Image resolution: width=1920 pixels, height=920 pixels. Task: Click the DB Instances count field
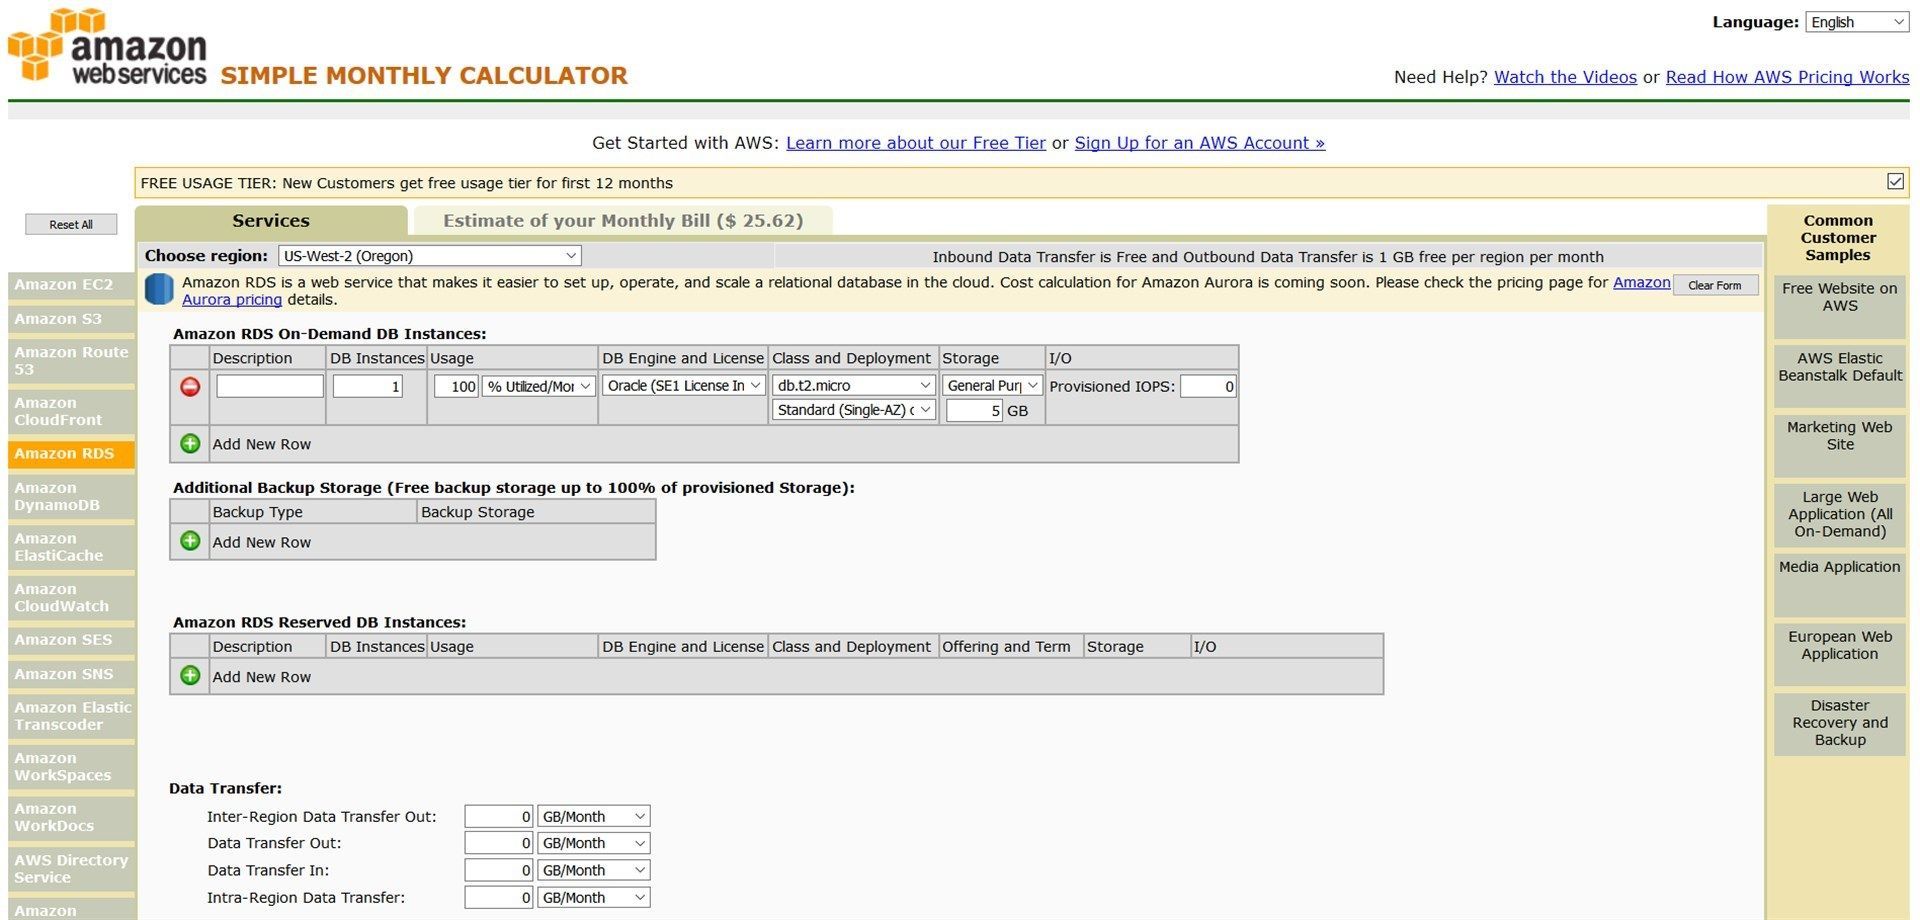click(x=368, y=386)
